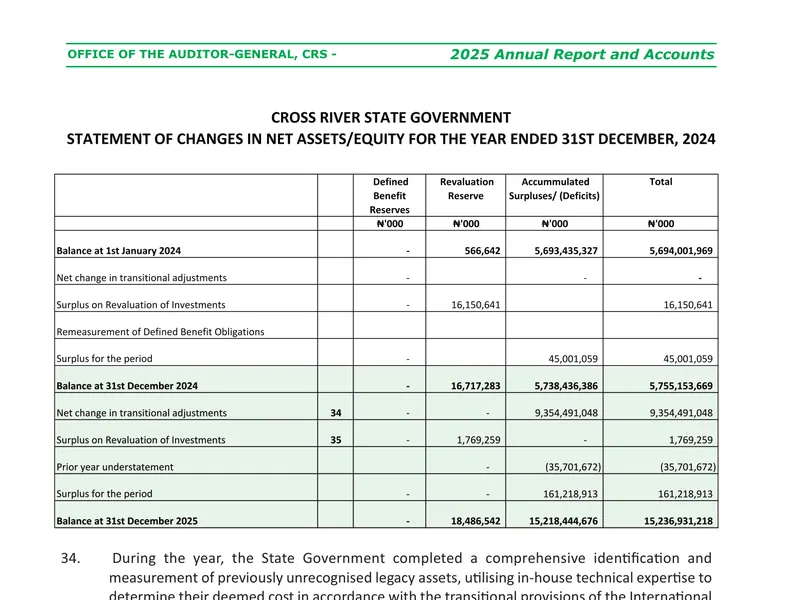Click the value 5,738,436,386
The image size is (800, 600).
(x=566, y=386)
